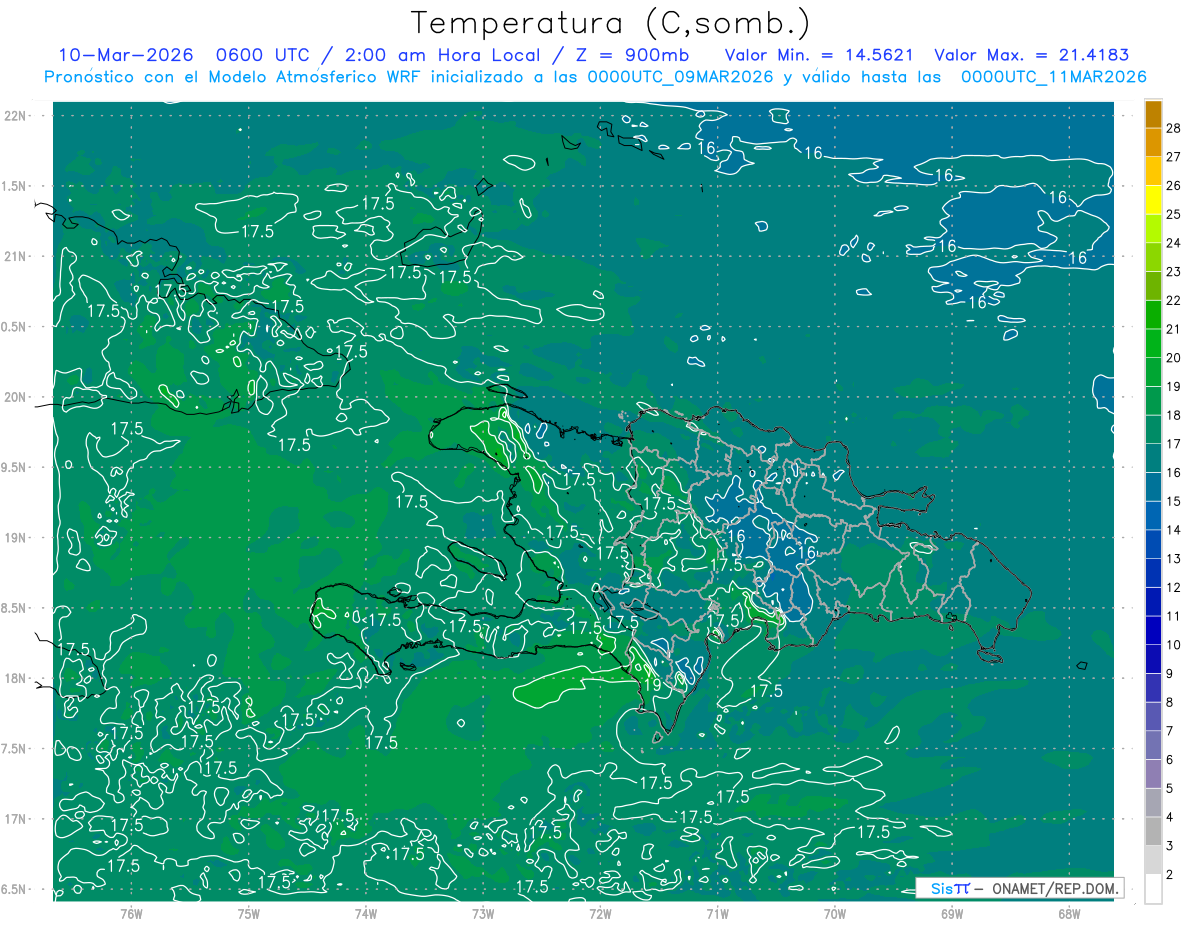Image resolution: width=1200 pixels, height=927 pixels.
Task: Click the 74W longitude axis label
Action: [365, 913]
